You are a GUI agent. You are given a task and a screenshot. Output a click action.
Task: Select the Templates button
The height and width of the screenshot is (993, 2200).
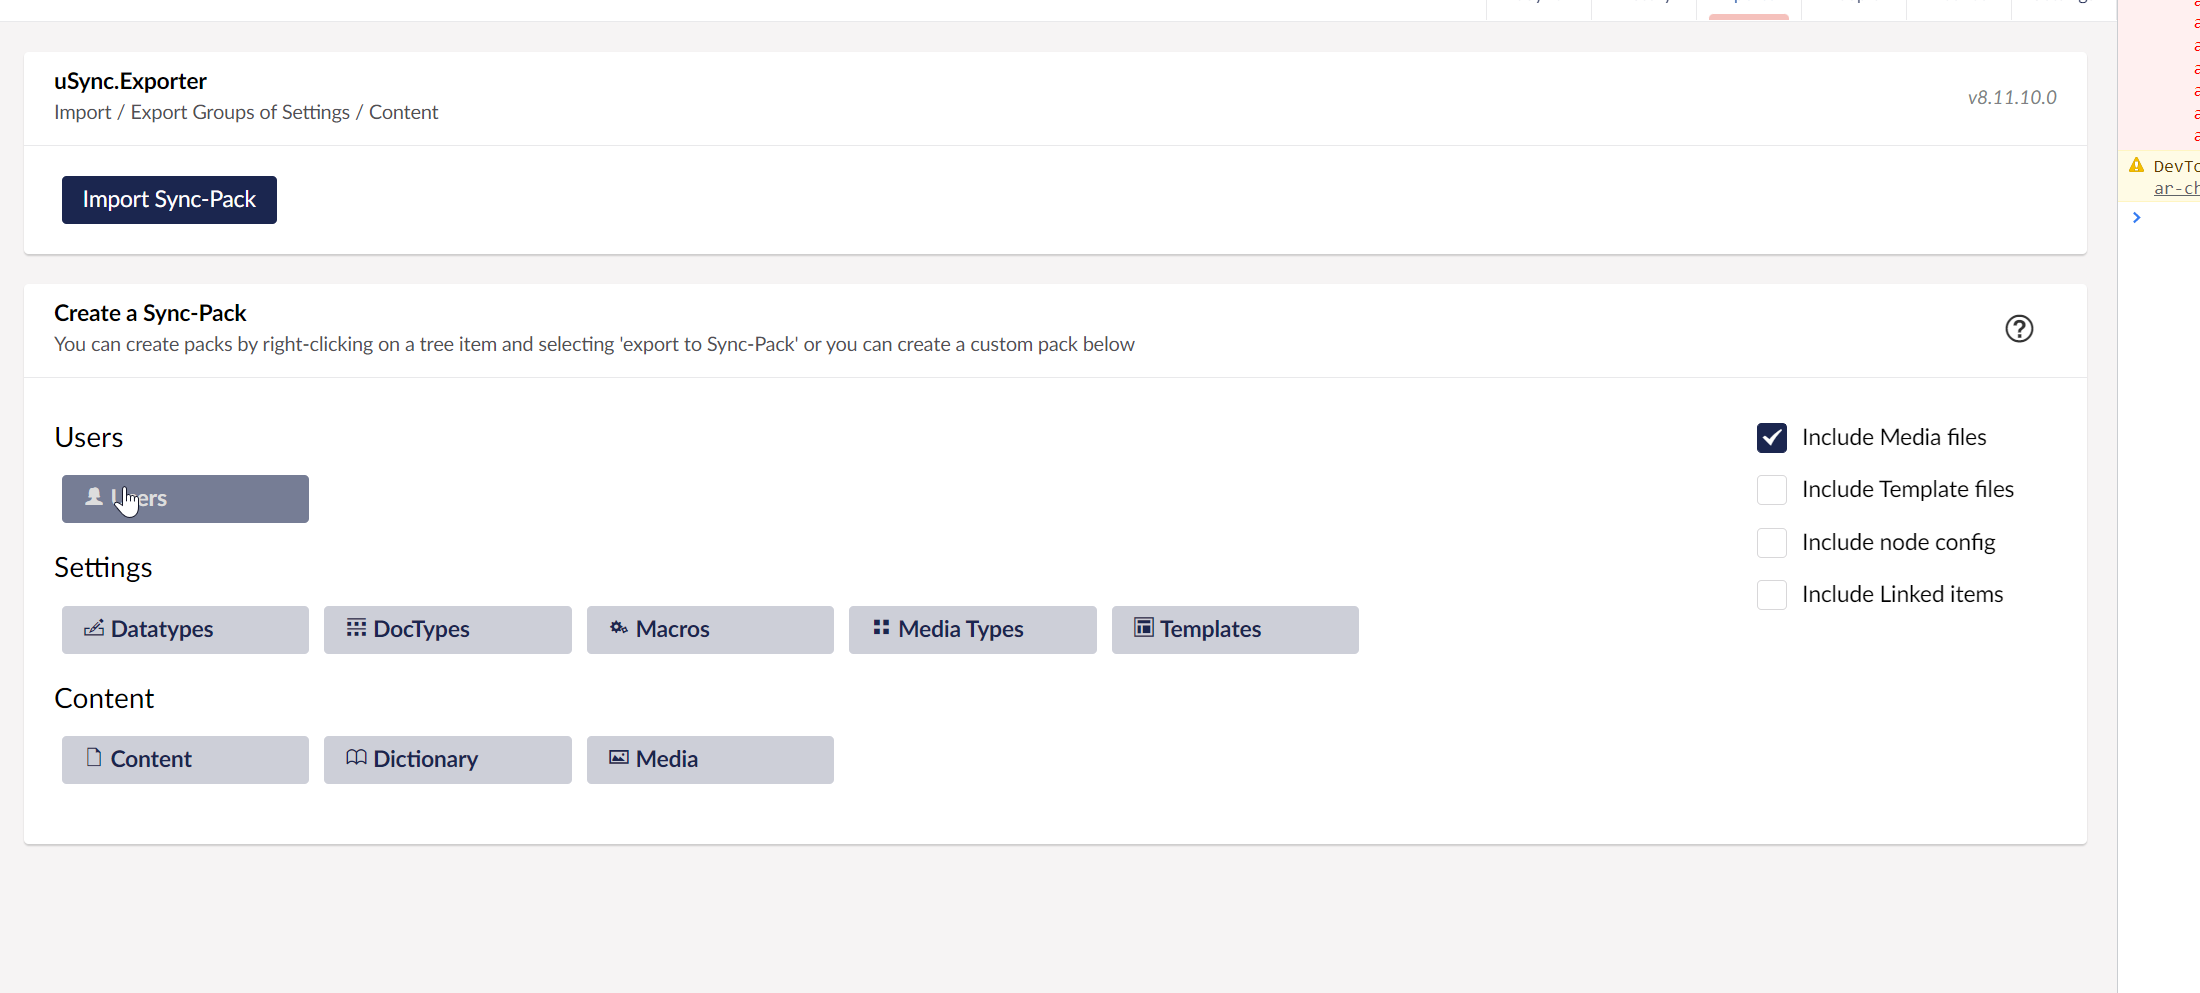[1235, 630]
